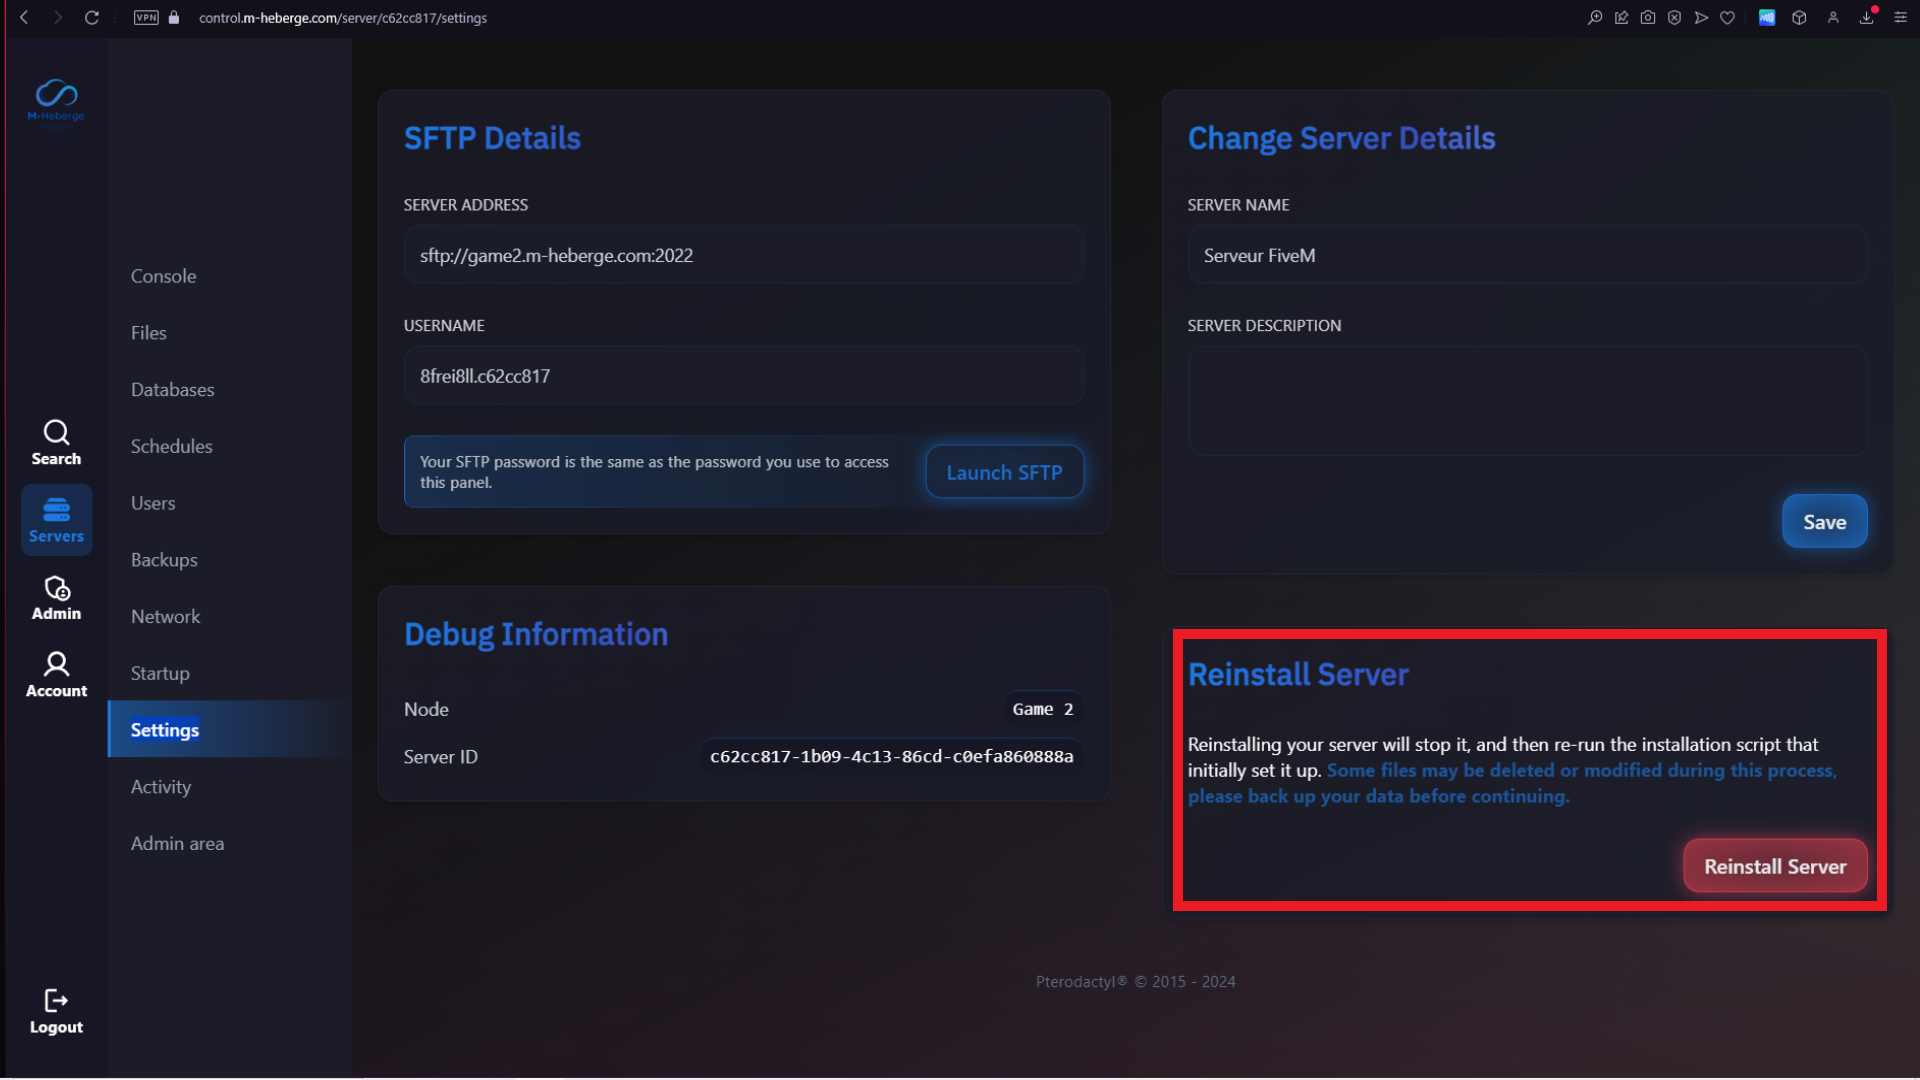Screen dimensions: 1920x1080
Task: Go to Account via the person icon
Action: (x=56, y=665)
